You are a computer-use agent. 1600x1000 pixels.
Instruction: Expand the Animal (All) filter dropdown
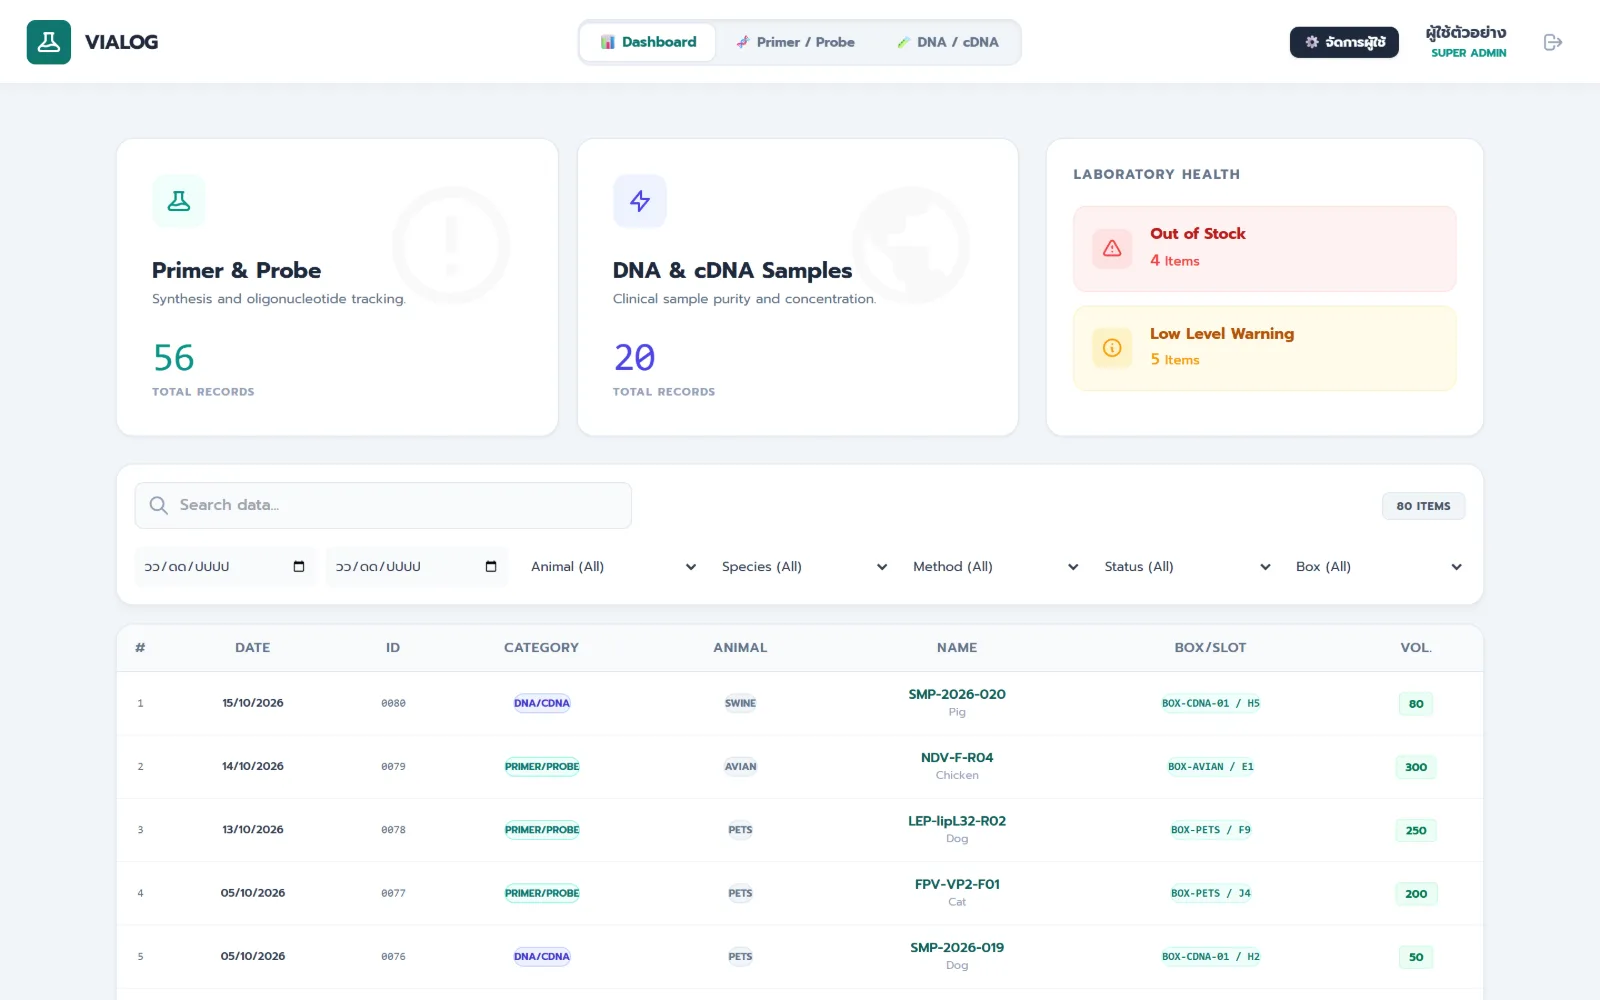pyautogui.click(x=613, y=566)
